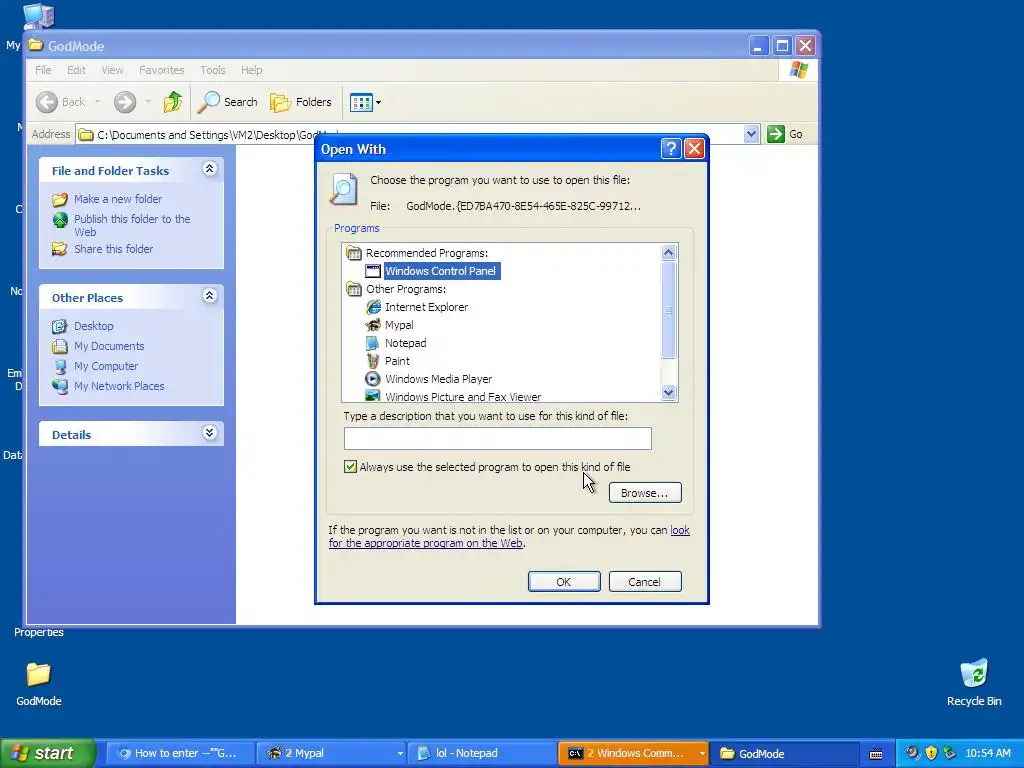The height and width of the screenshot is (768, 1024).
Task: Click the Up folder icon in toolbar
Action: (172, 102)
